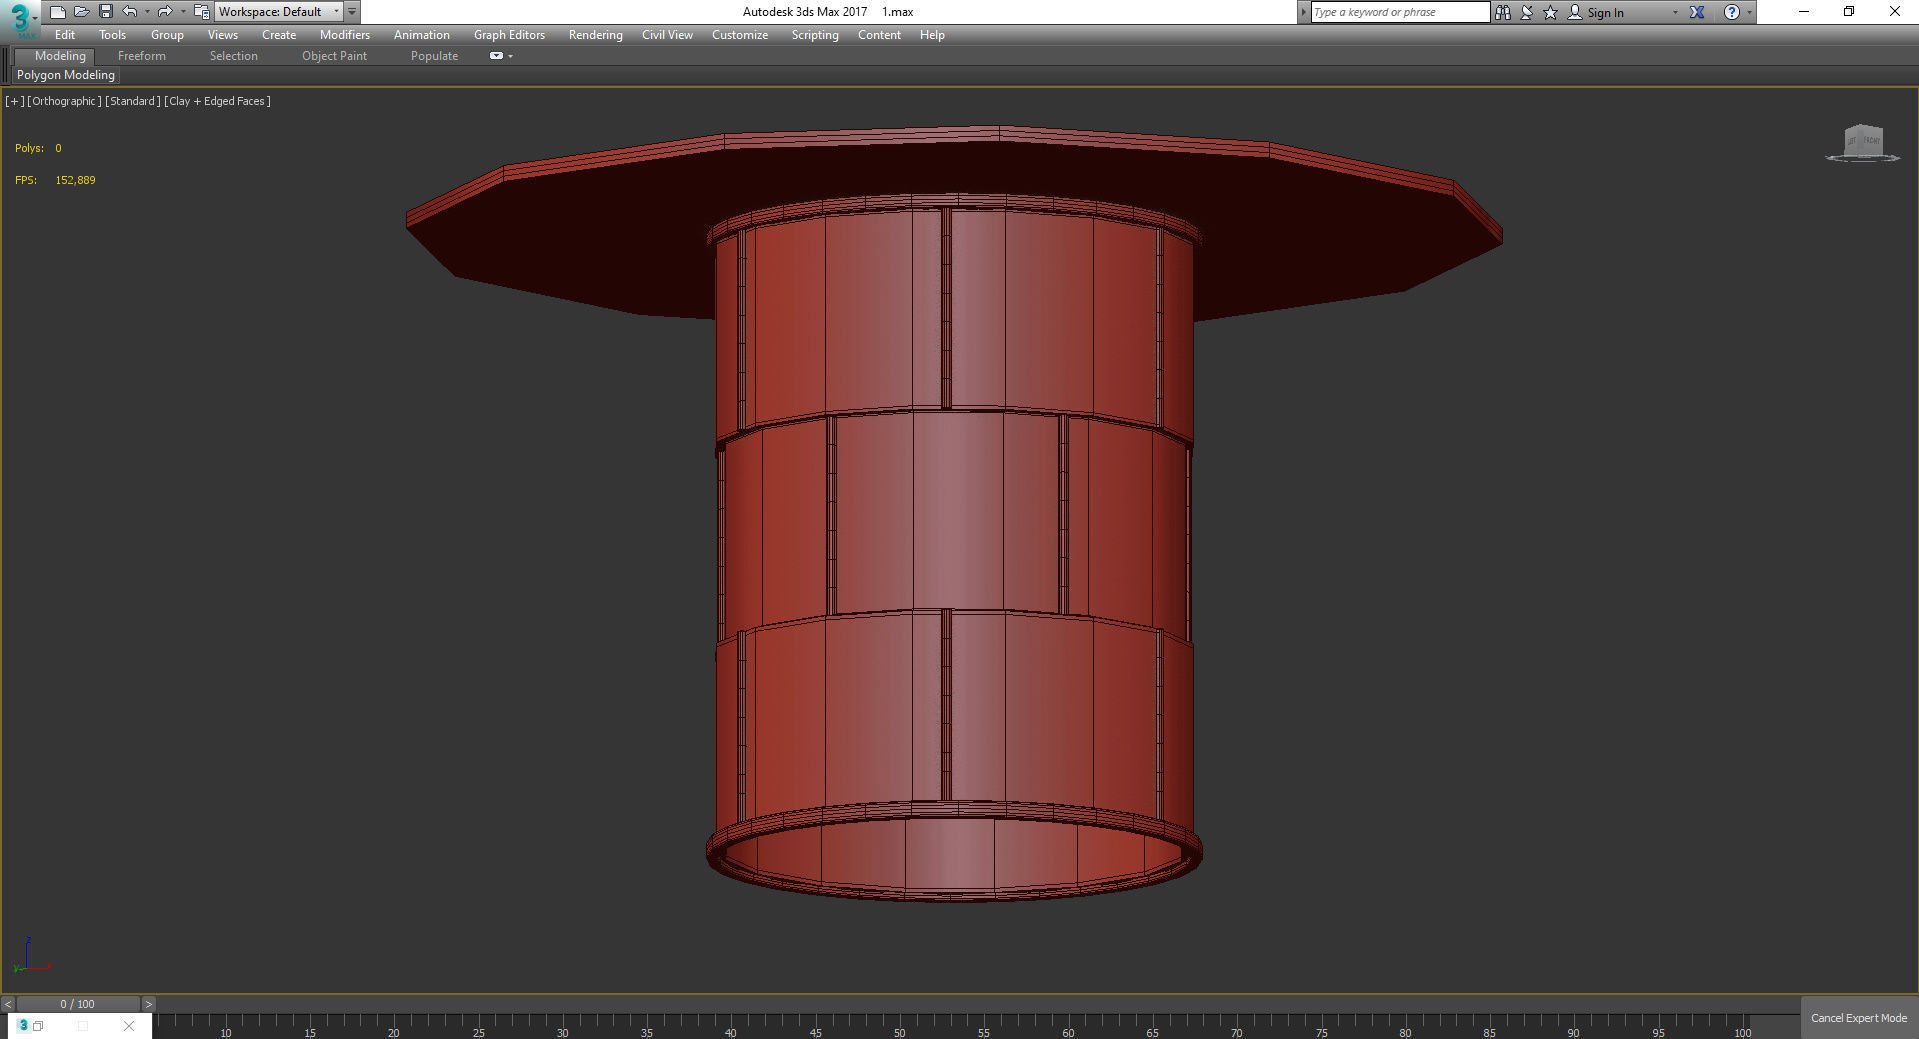The image size is (1919, 1039).
Task: Switch to the Freeform ribbon tab
Action: tap(142, 56)
